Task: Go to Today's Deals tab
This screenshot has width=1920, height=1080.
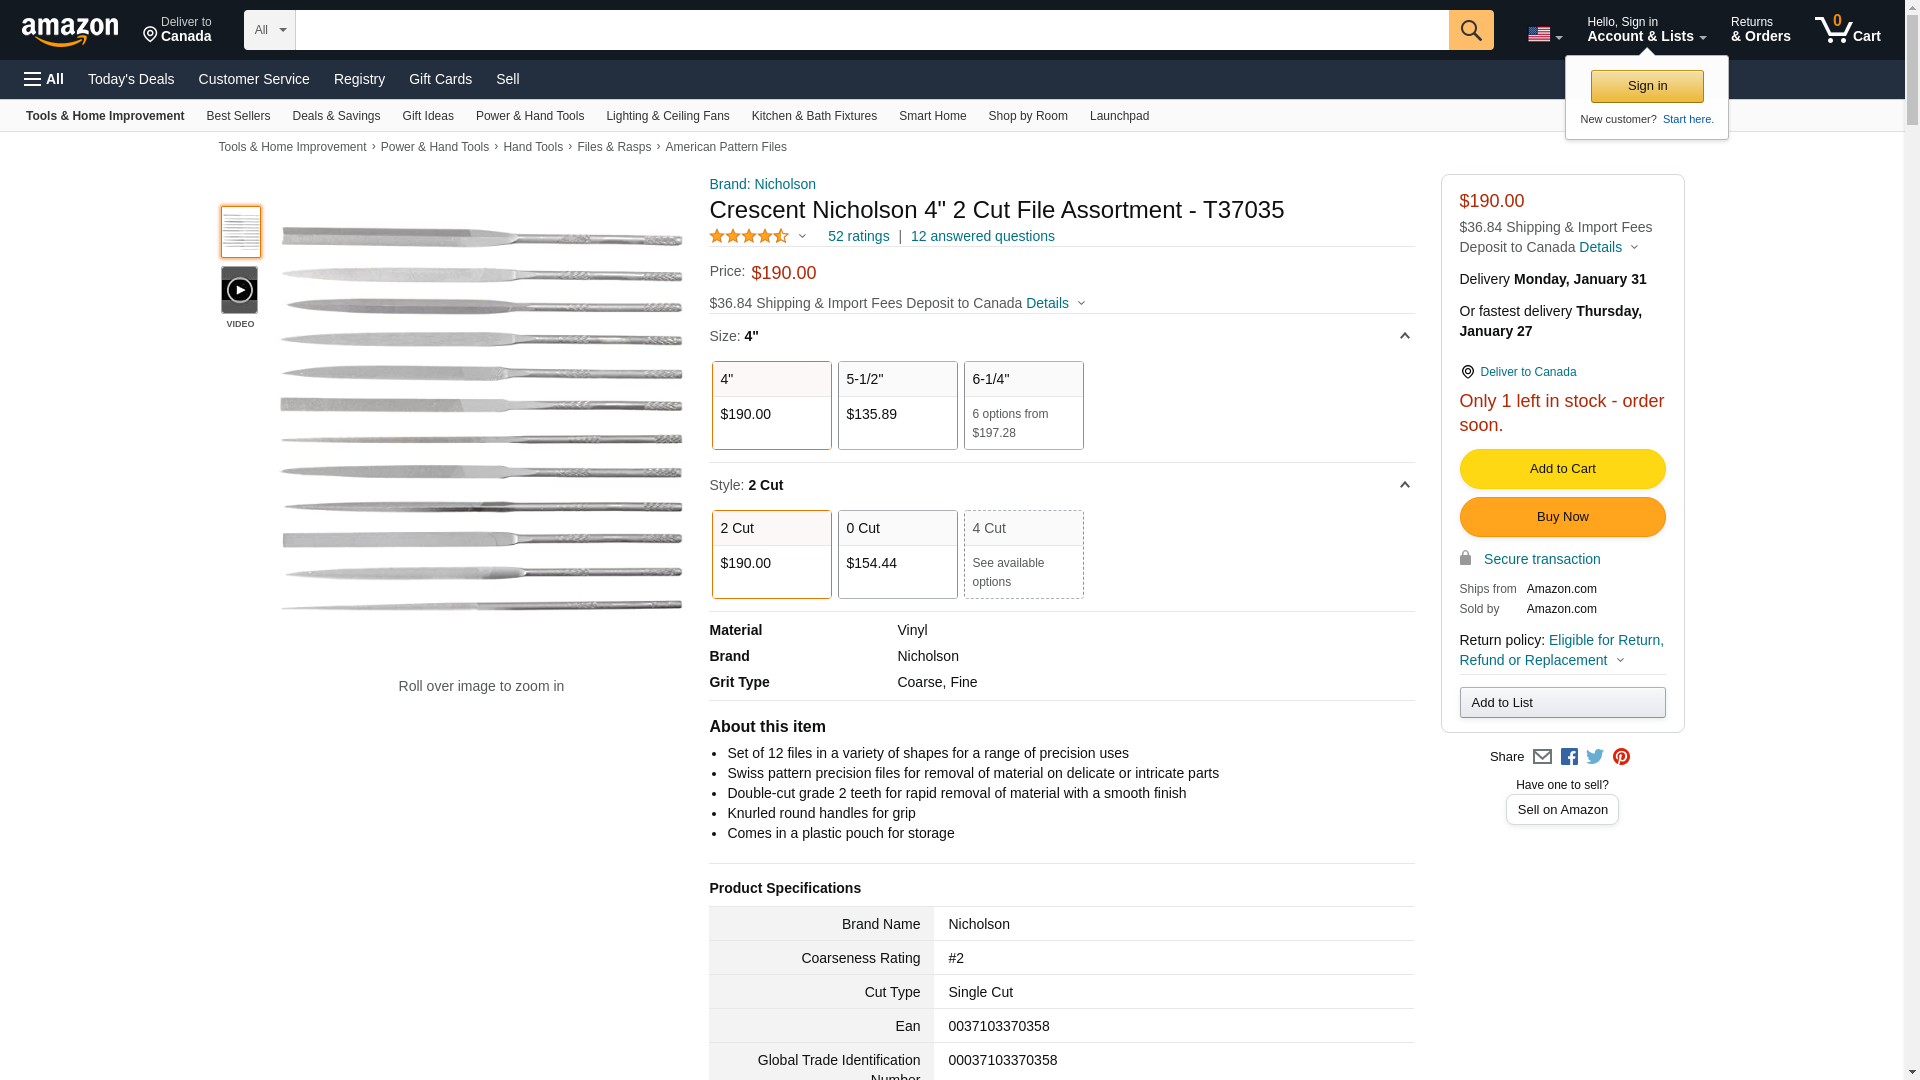Action: coord(131,79)
